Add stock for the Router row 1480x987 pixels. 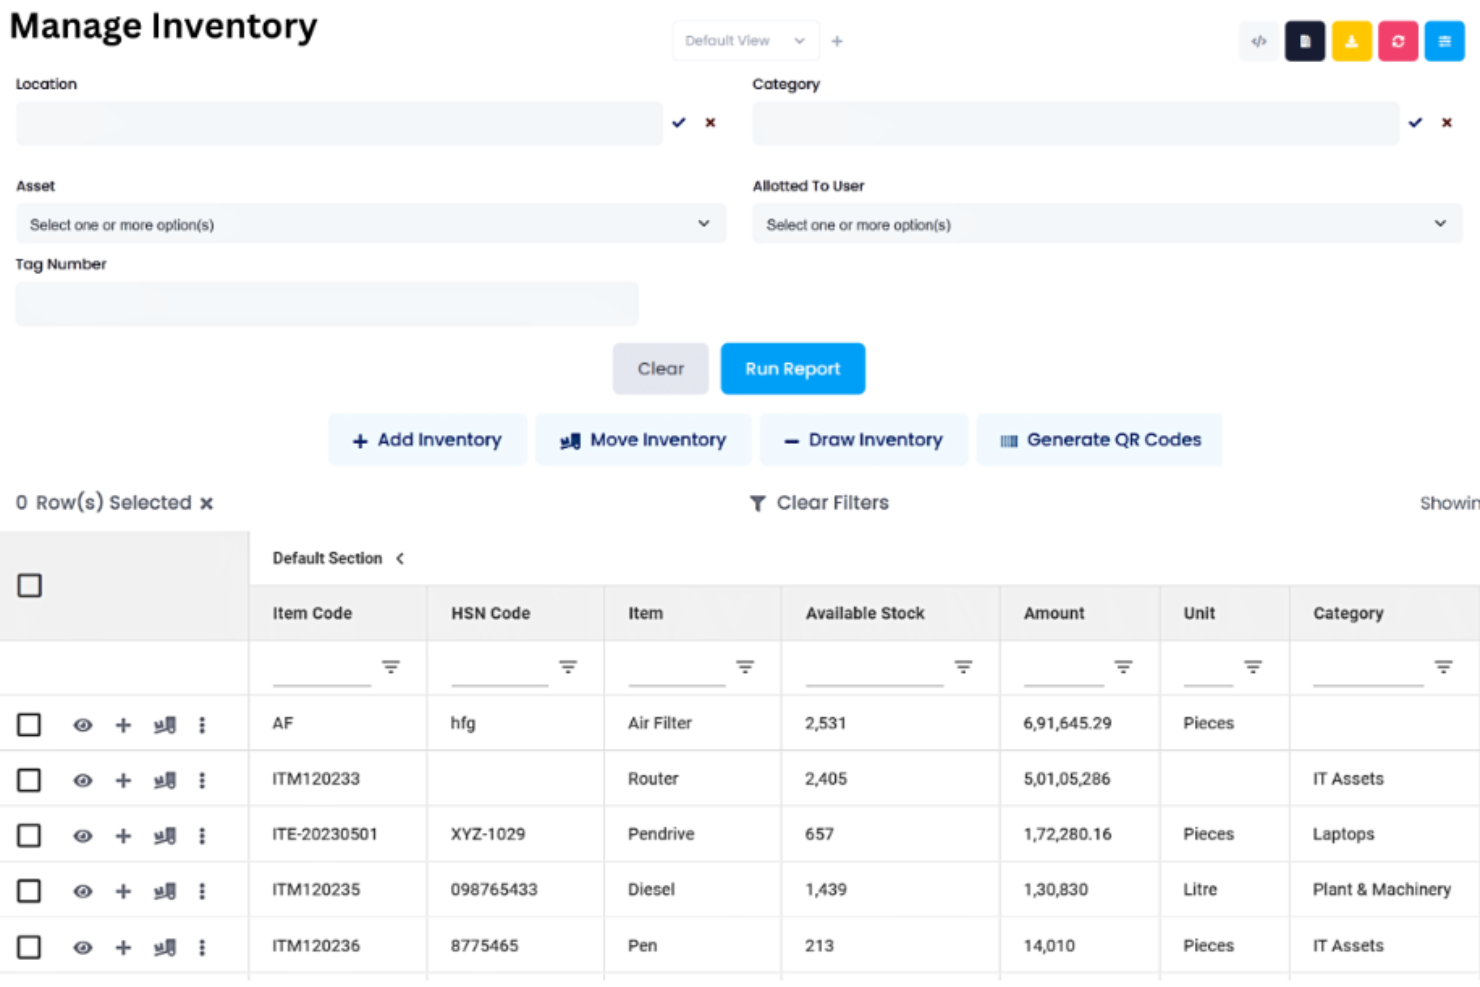pyautogui.click(x=123, y=780)
